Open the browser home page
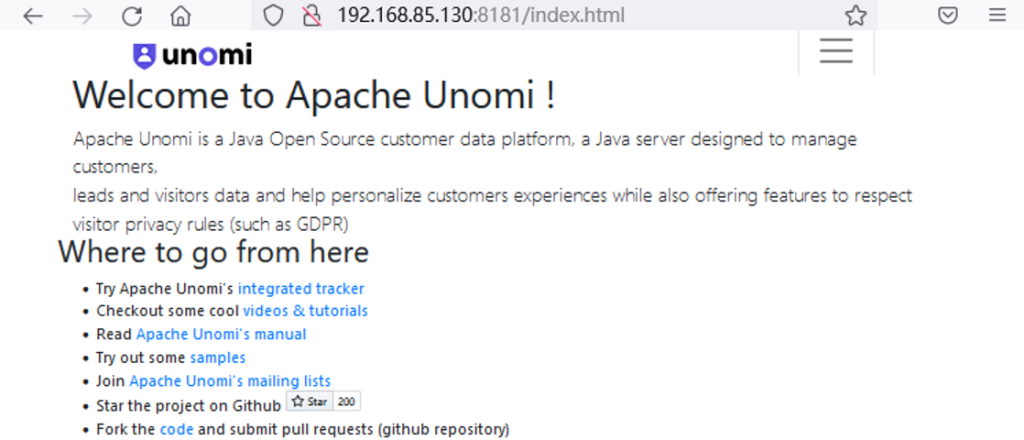Screen dimensions: 1024x440 coord(180,16)
